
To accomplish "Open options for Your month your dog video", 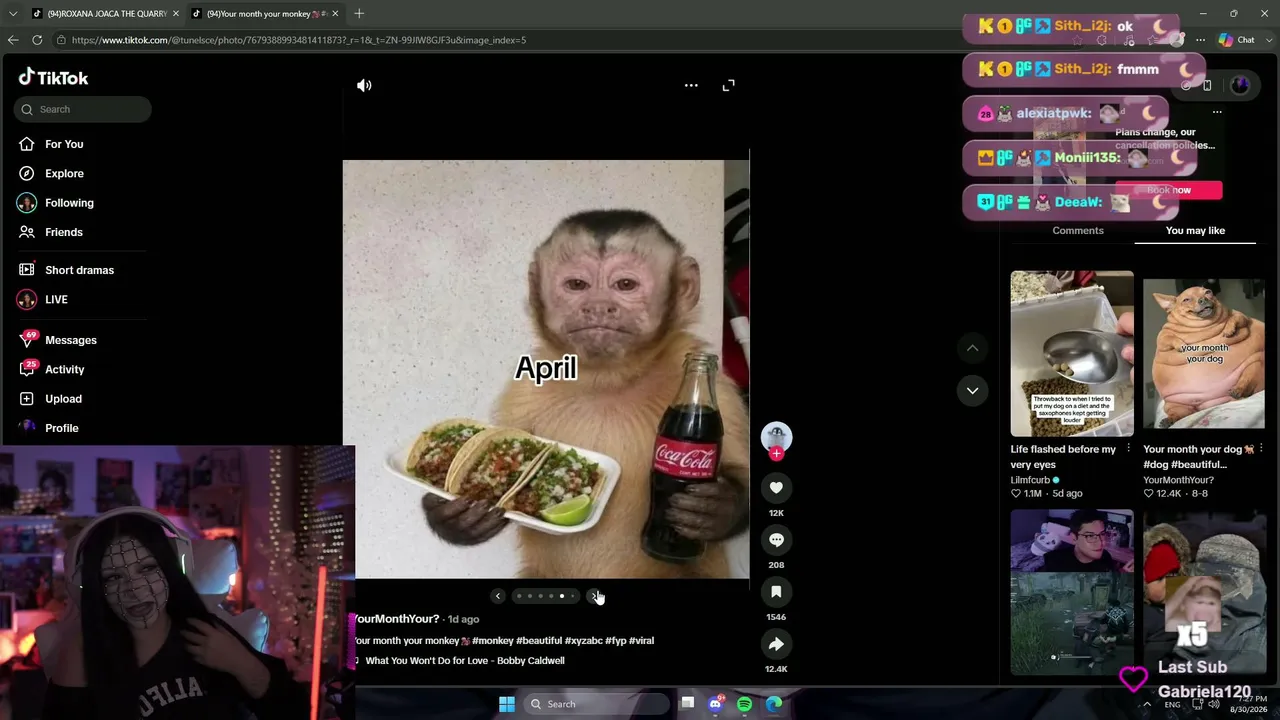I will tap(1261, 448).
